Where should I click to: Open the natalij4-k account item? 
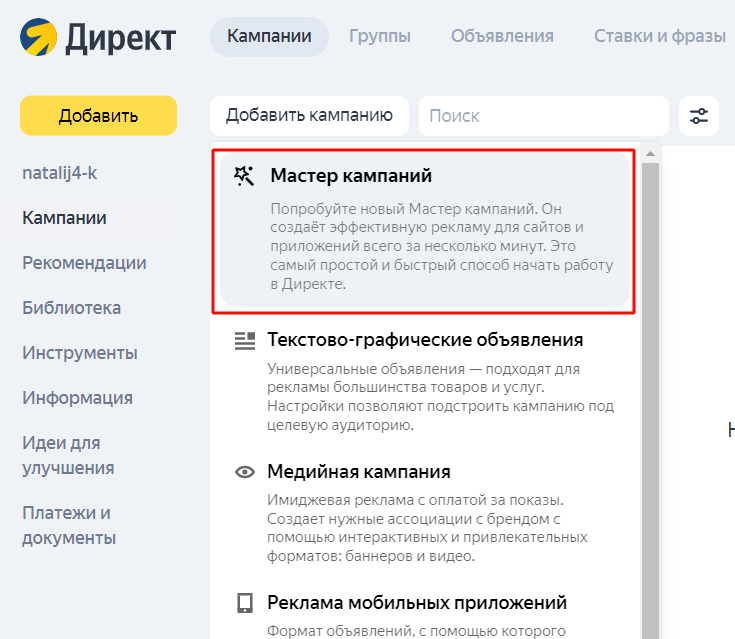(60, 173)
